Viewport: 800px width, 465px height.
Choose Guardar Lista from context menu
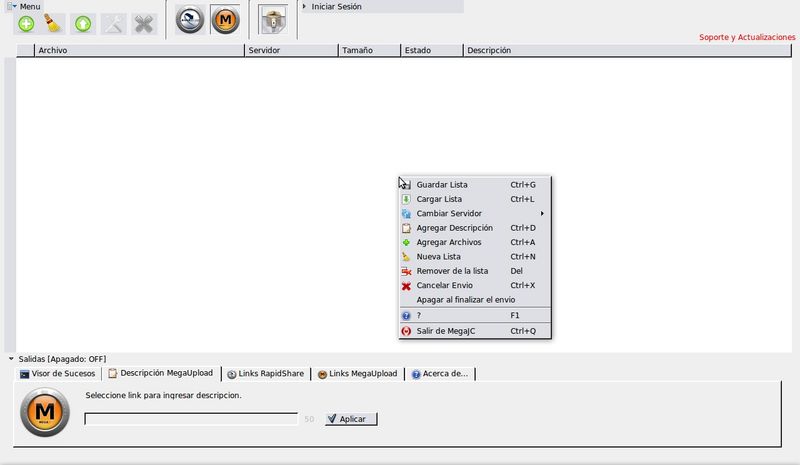(x=441, y=184)
